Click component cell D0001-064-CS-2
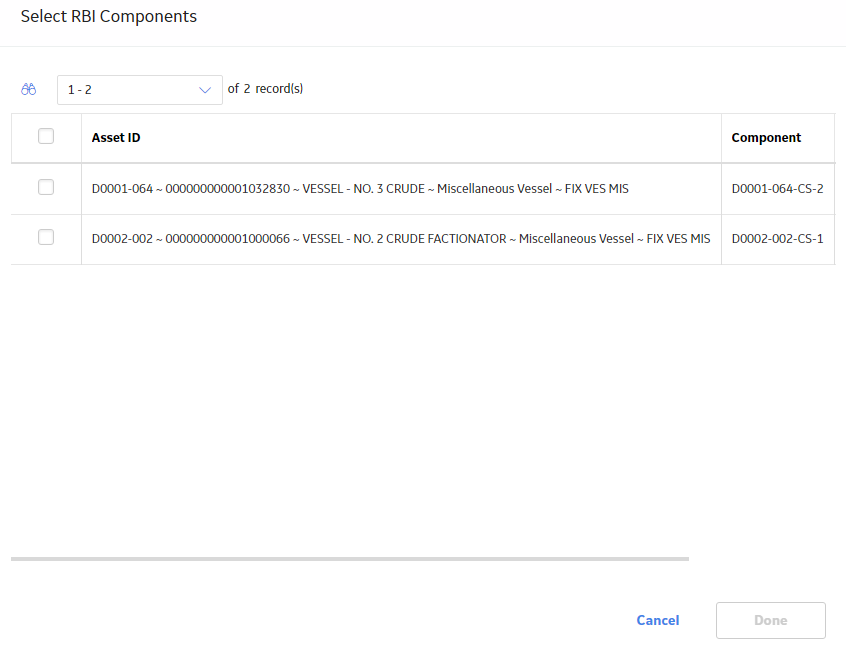 [777, 189]
